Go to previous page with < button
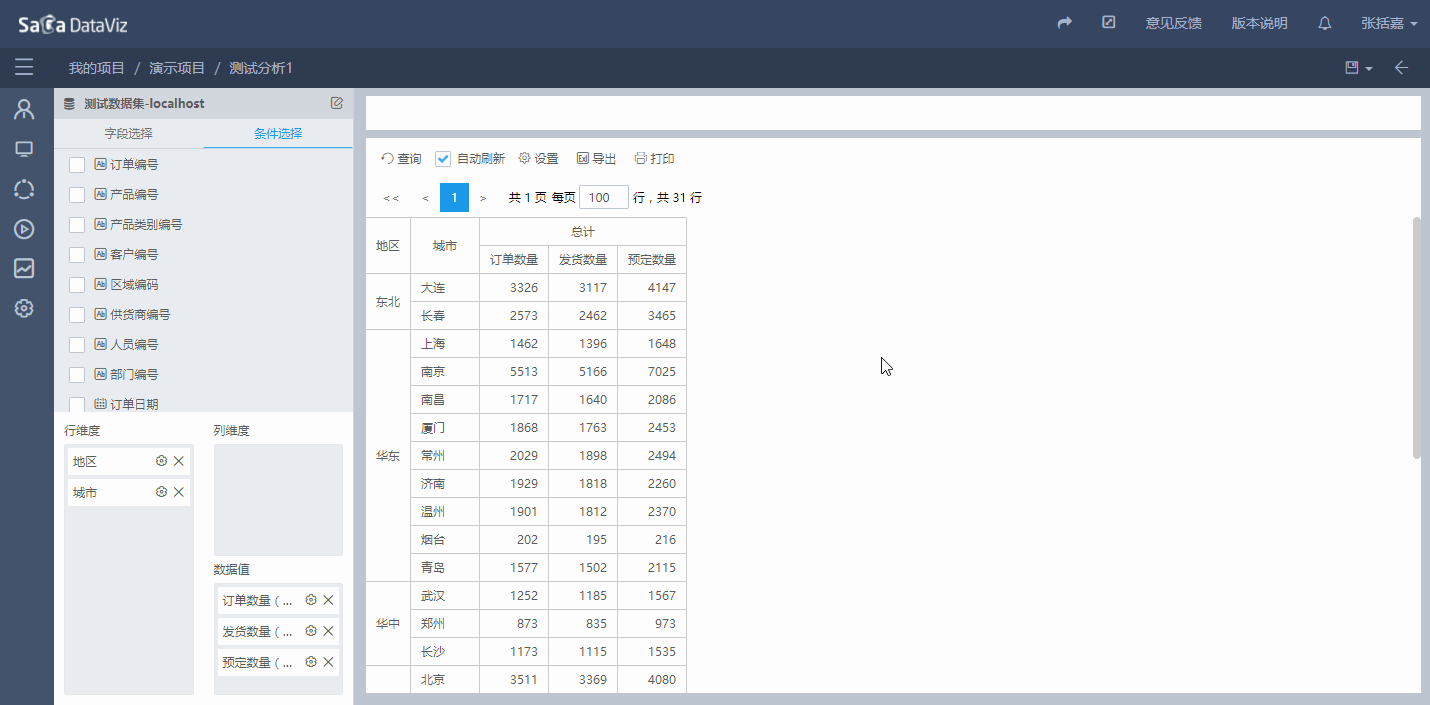 [x=425, y=198]
